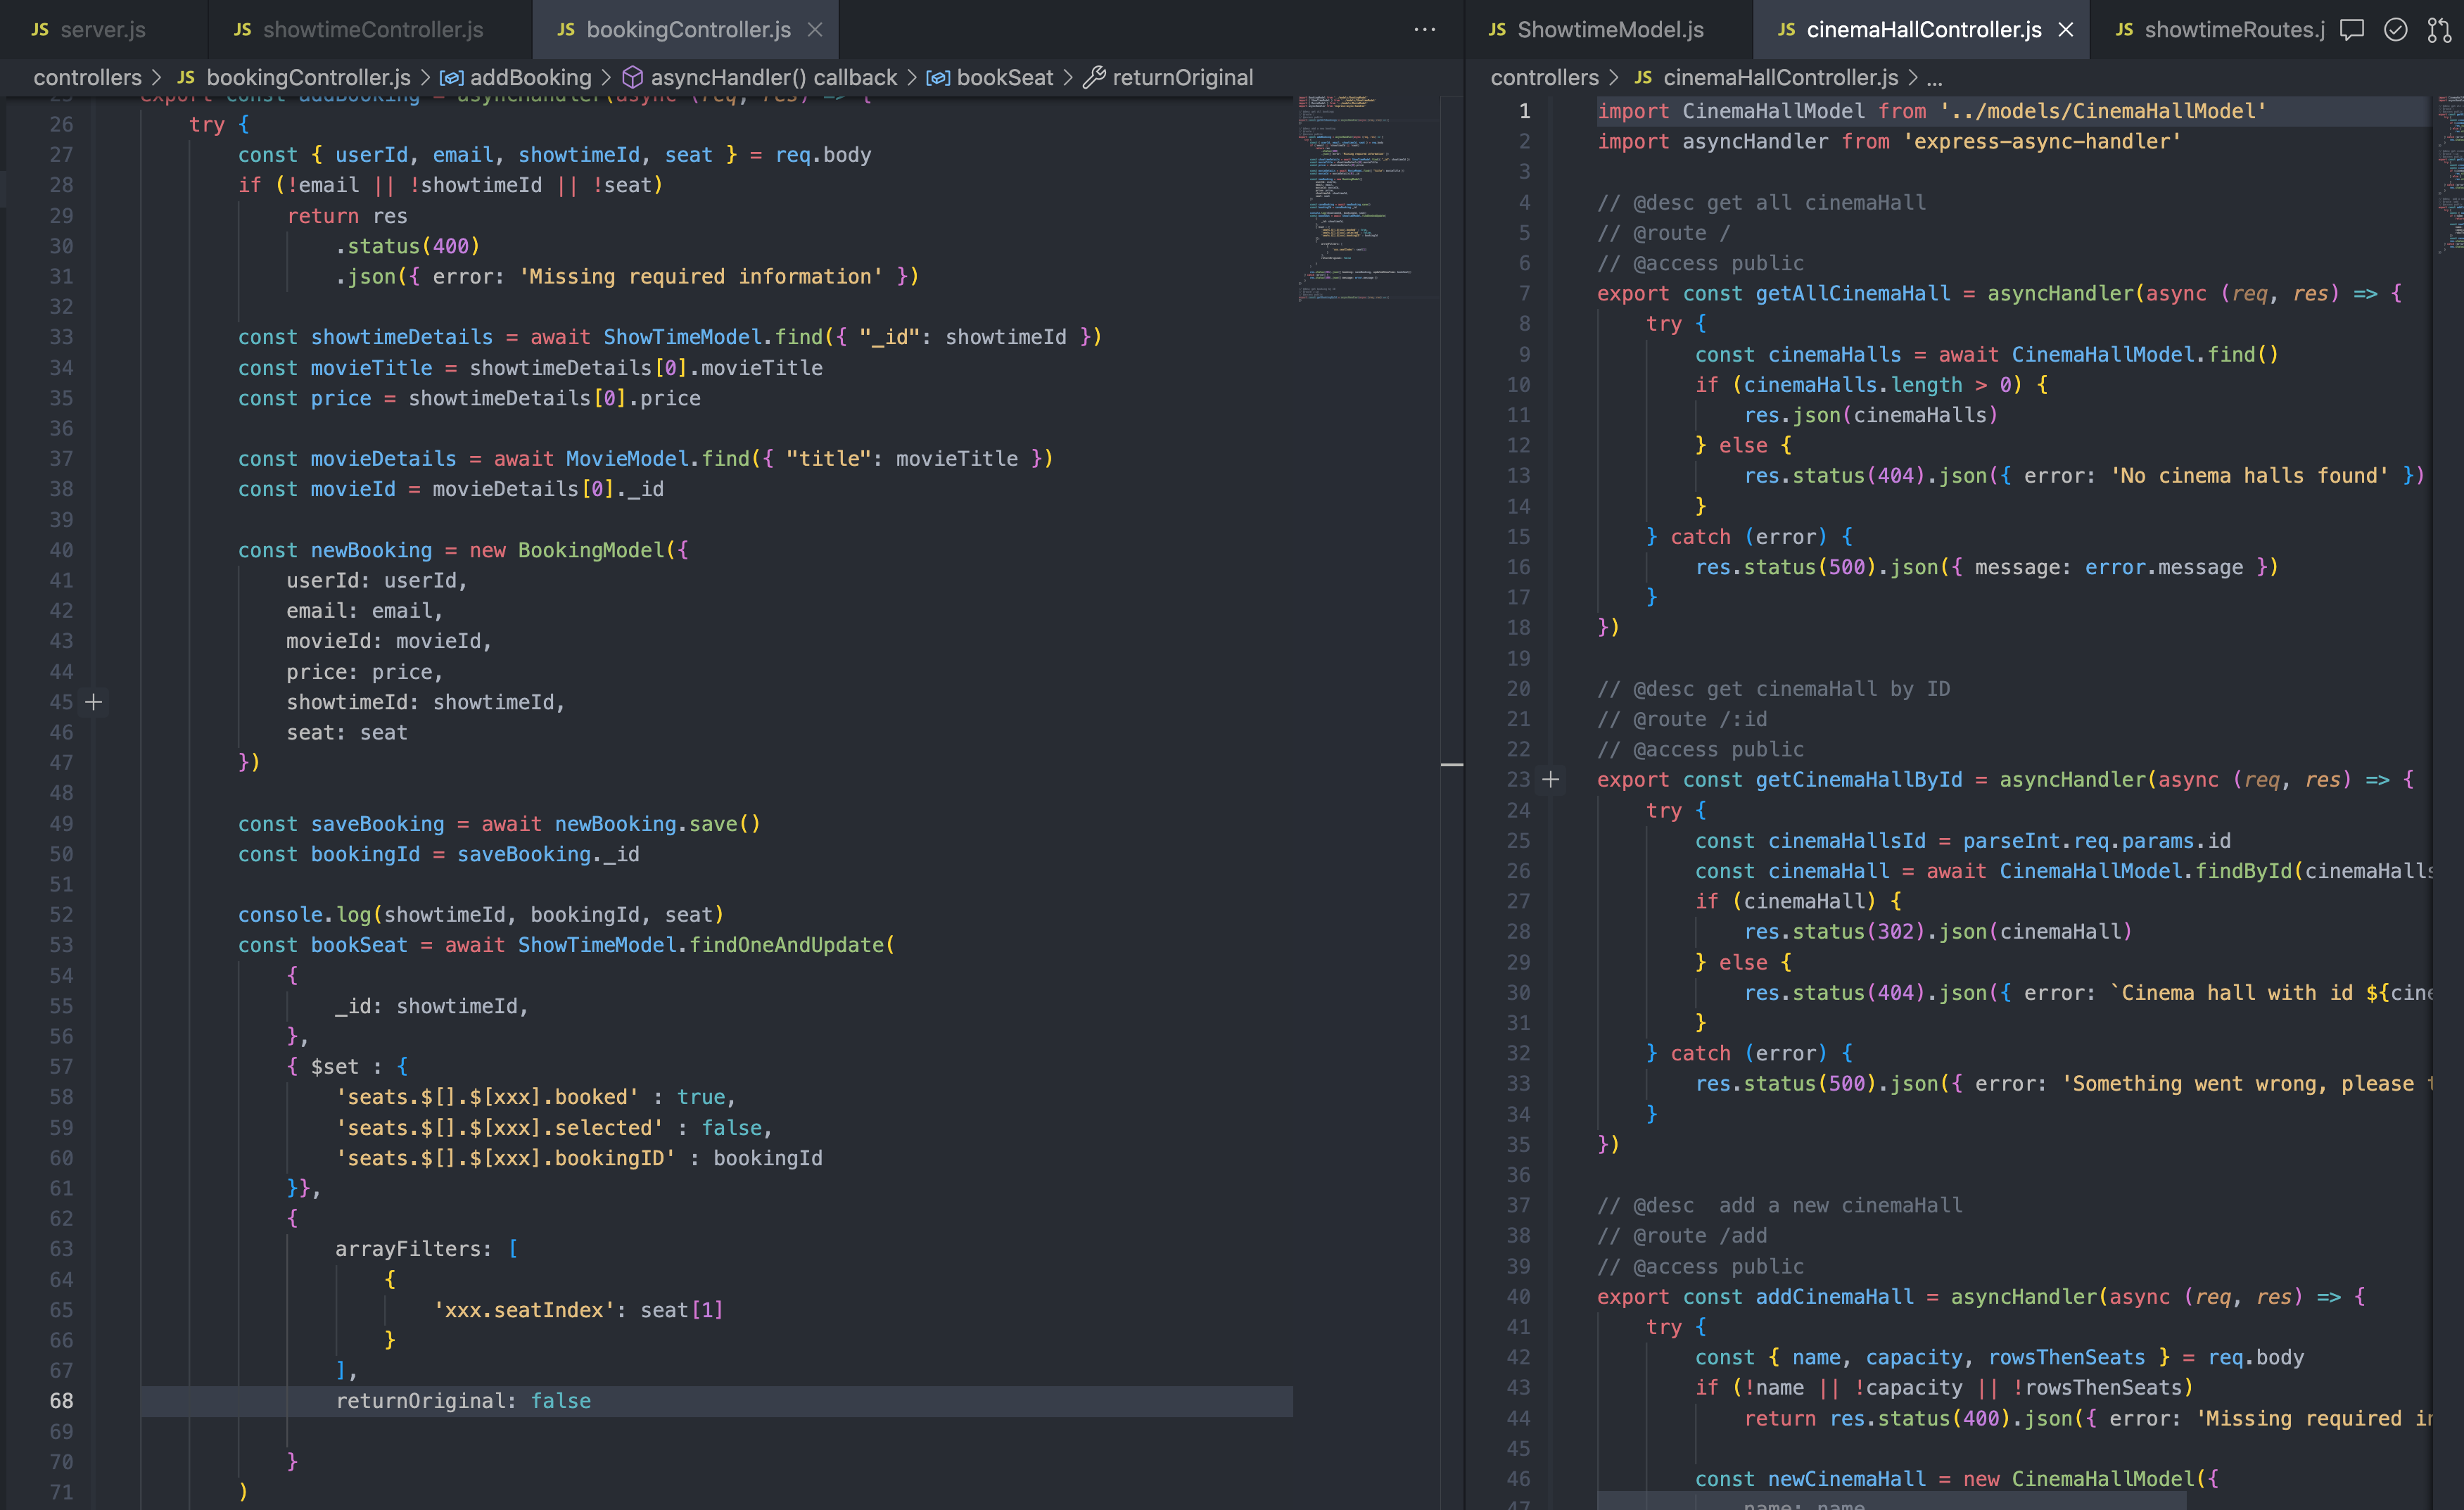Click line number 68 in left gutter
The image size is (2464, 1510).
[61, 1401]
